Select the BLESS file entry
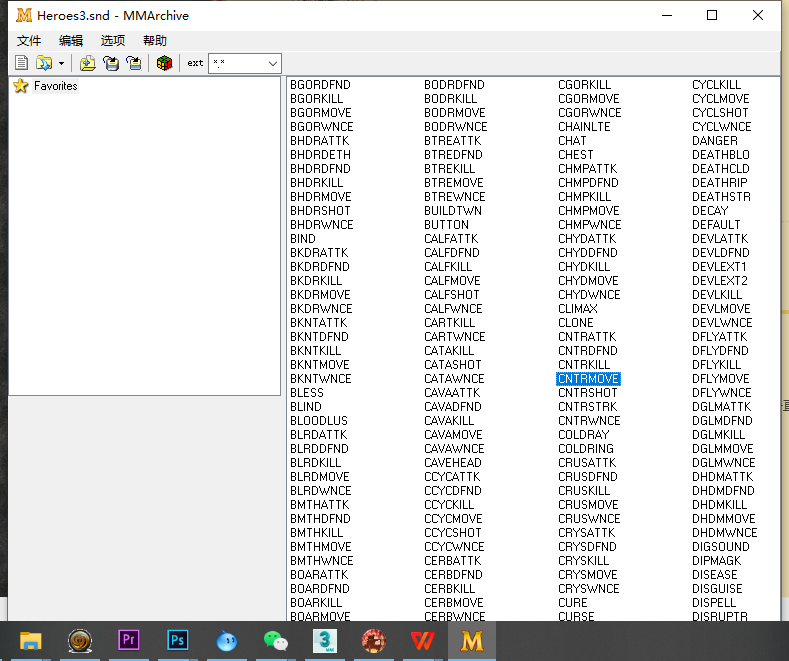The image size is (789, 661). click(x=306, y=392)
